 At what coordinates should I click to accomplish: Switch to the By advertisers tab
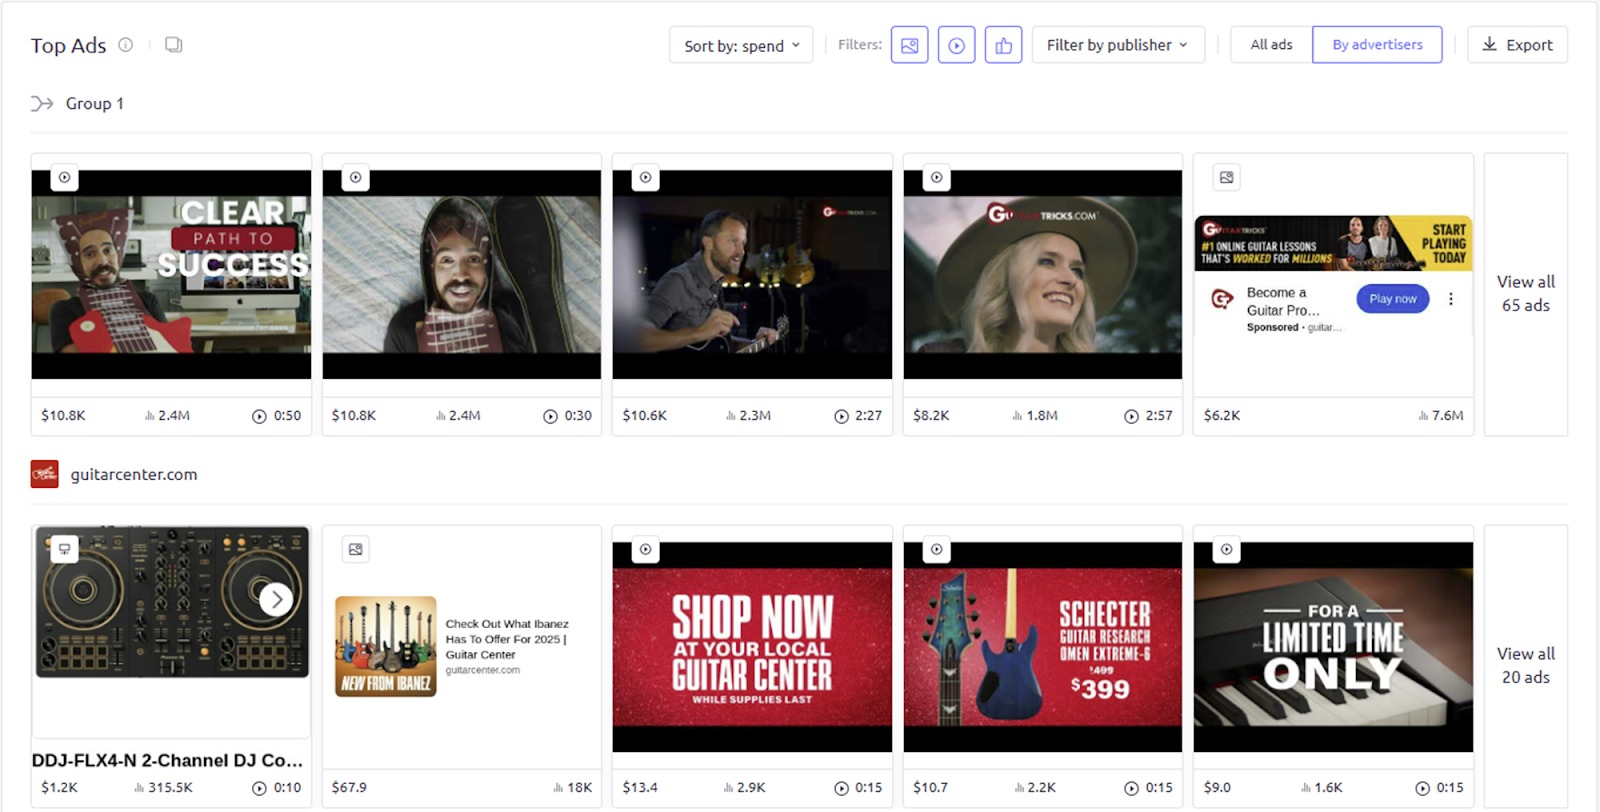point(1377,45)
